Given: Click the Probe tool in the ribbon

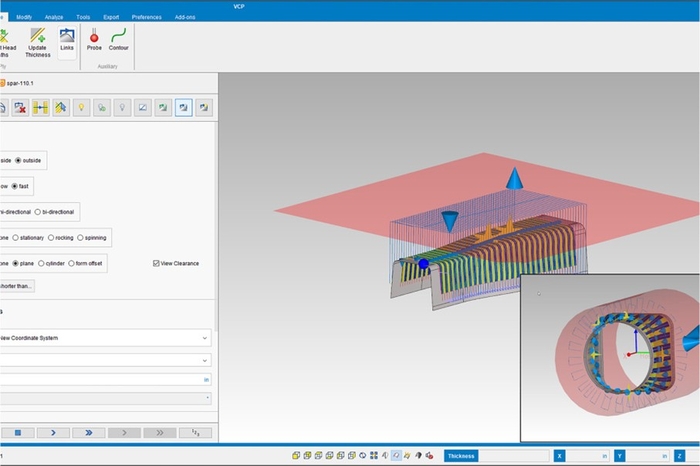Looking at the screenshot, I should click(x=94, y=38).
